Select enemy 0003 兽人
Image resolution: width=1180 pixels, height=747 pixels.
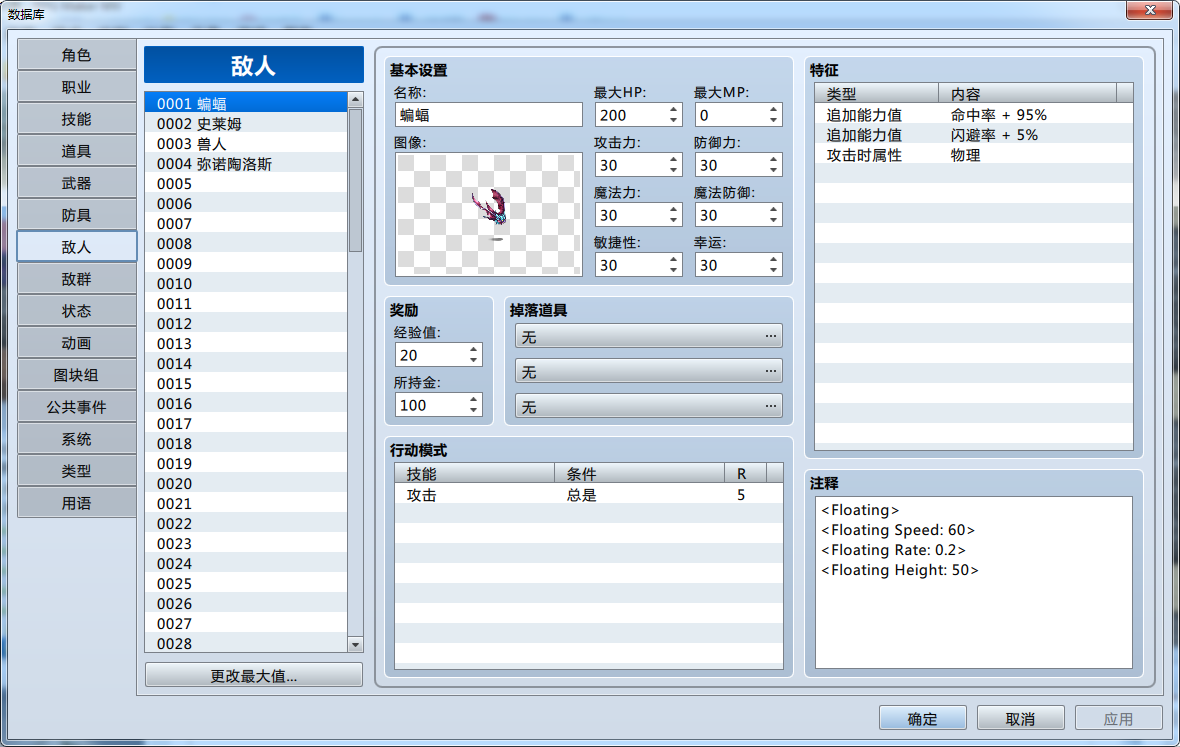point(246,144)
